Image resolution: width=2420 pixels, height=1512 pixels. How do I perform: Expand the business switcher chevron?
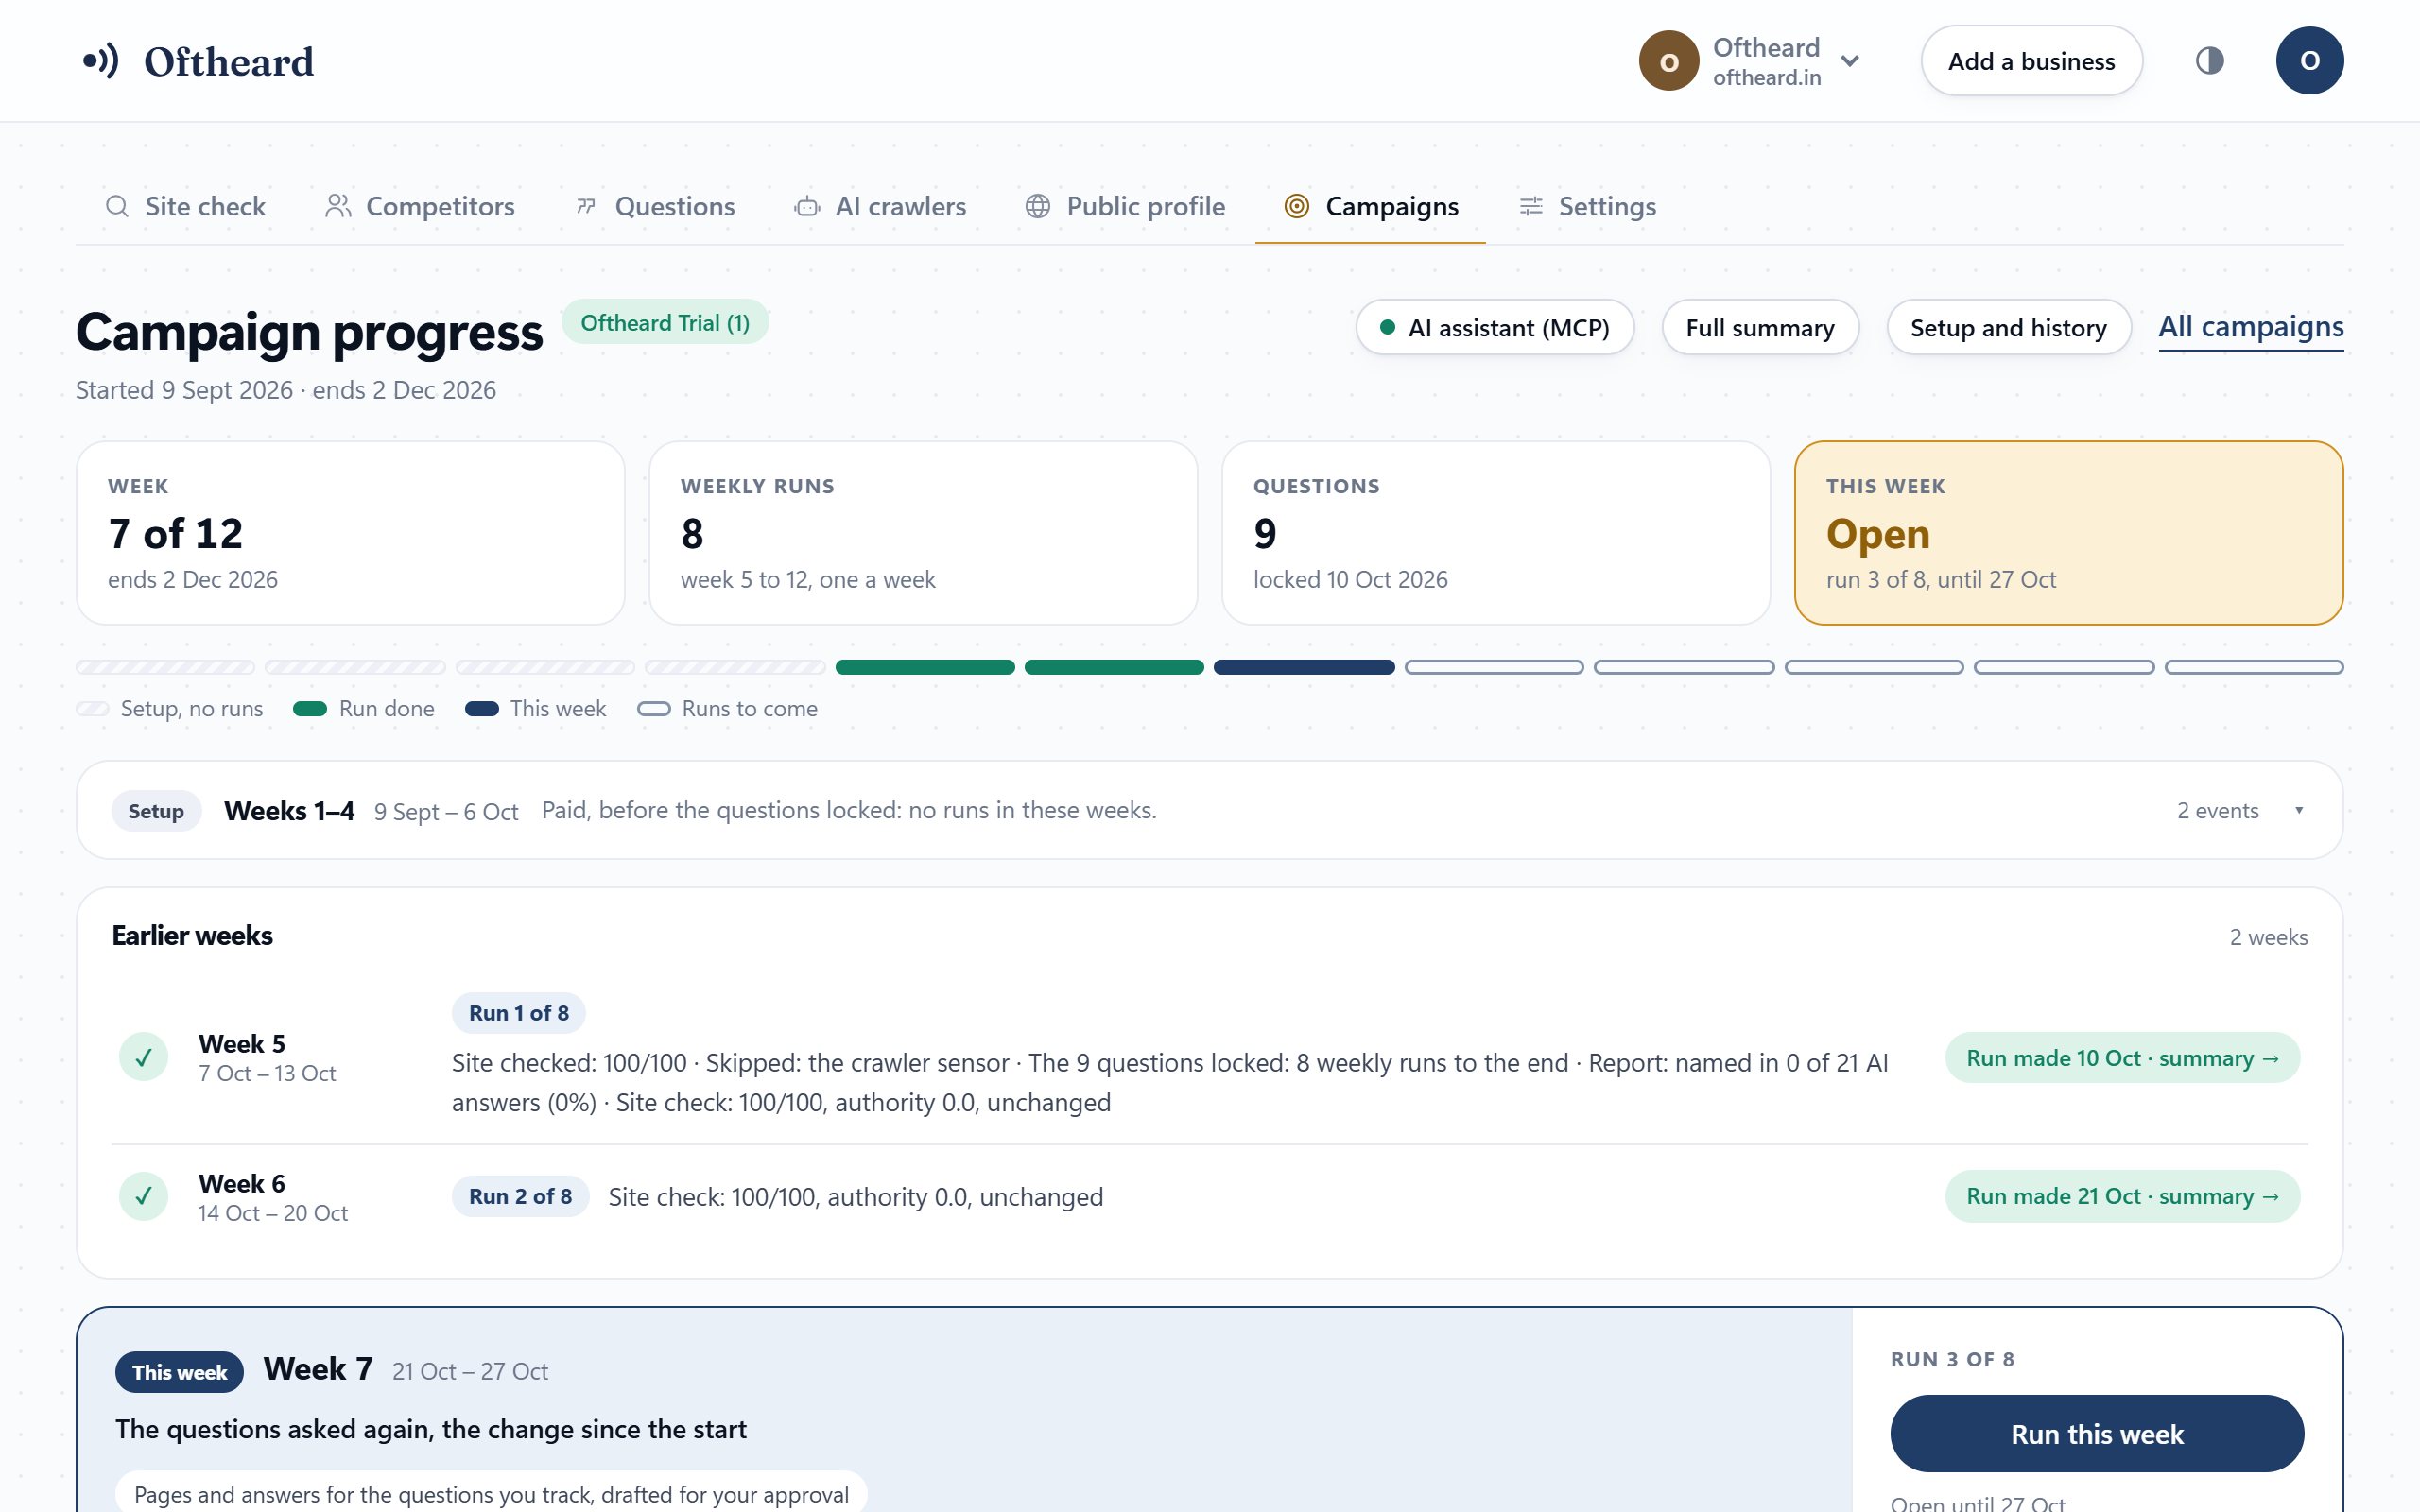[x=1850, y=61]
